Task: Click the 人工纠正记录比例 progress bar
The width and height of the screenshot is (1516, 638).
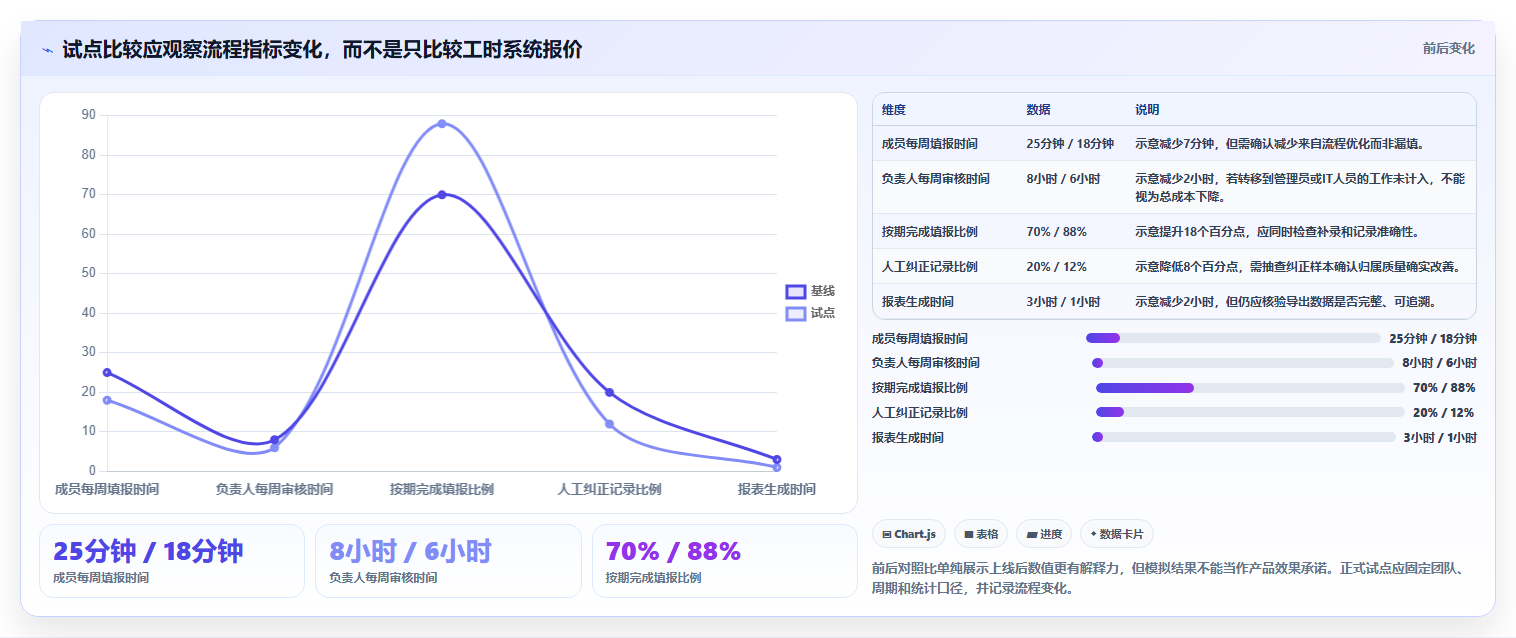Action: pyautogui.click(x=1250, y=412)
